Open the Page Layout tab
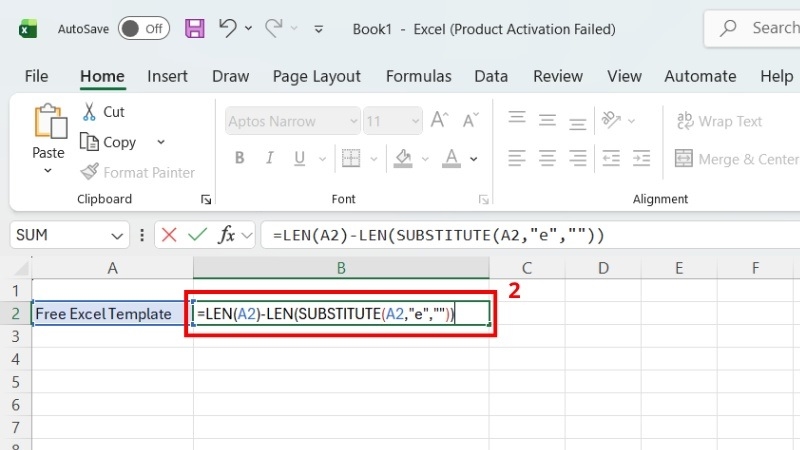The height and width of the screenshot is (450, 800). pos(316,77)
